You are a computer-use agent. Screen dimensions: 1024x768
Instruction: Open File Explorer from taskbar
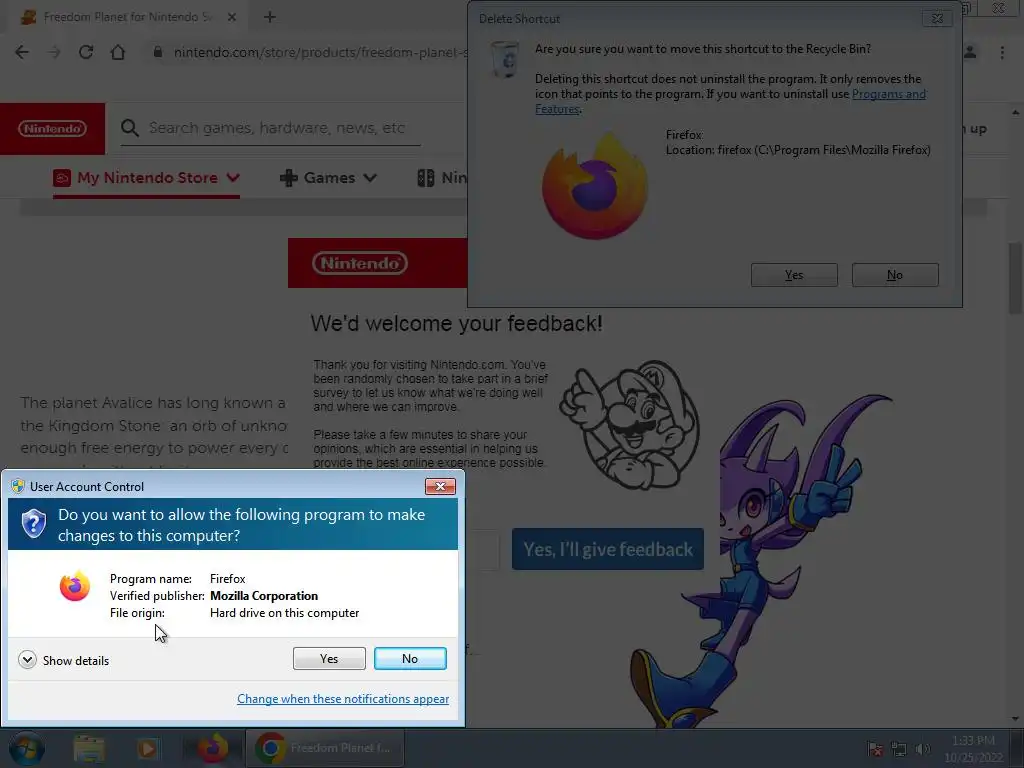click(89, 748)
